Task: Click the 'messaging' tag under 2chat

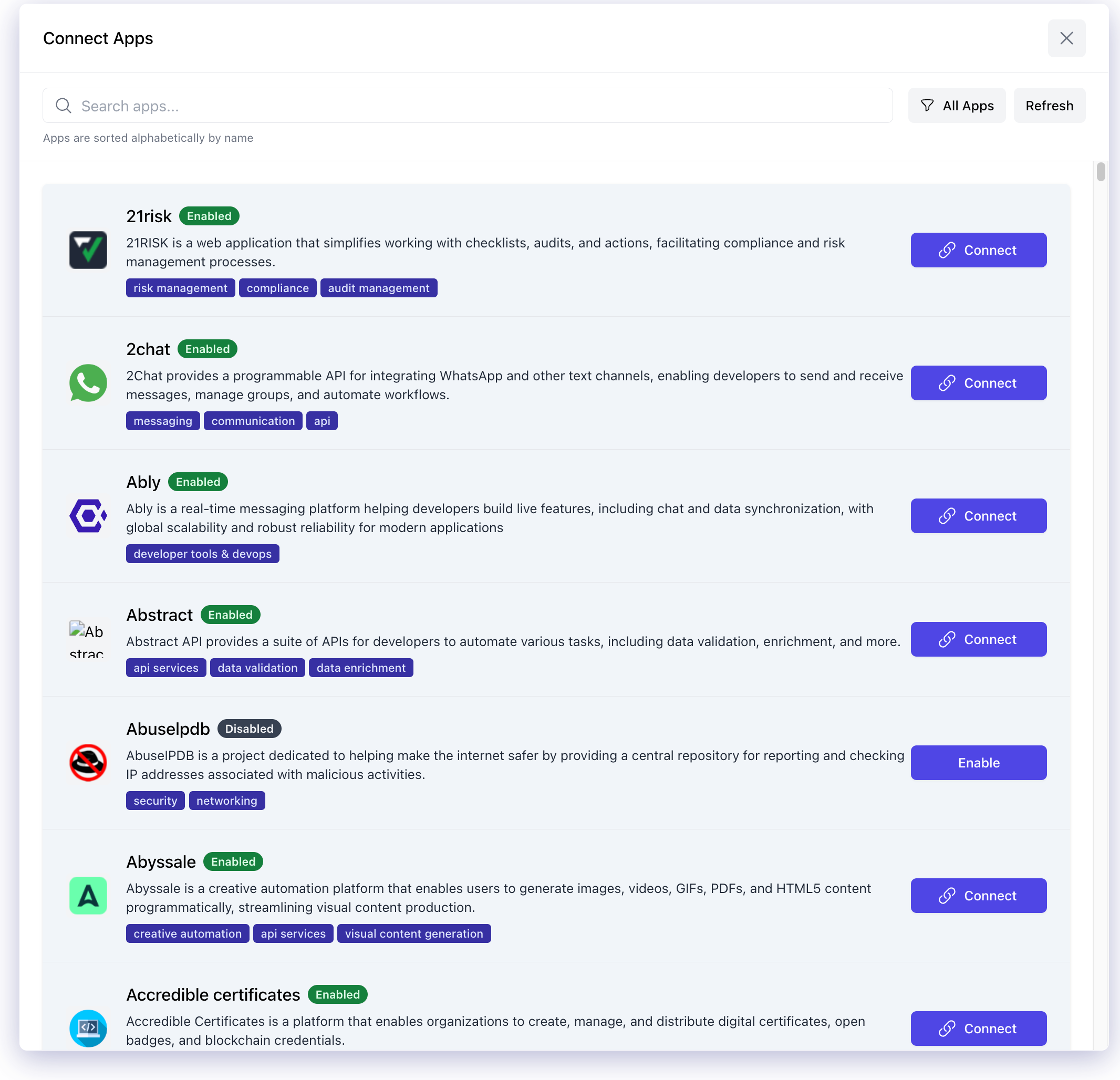Action: 162,420
